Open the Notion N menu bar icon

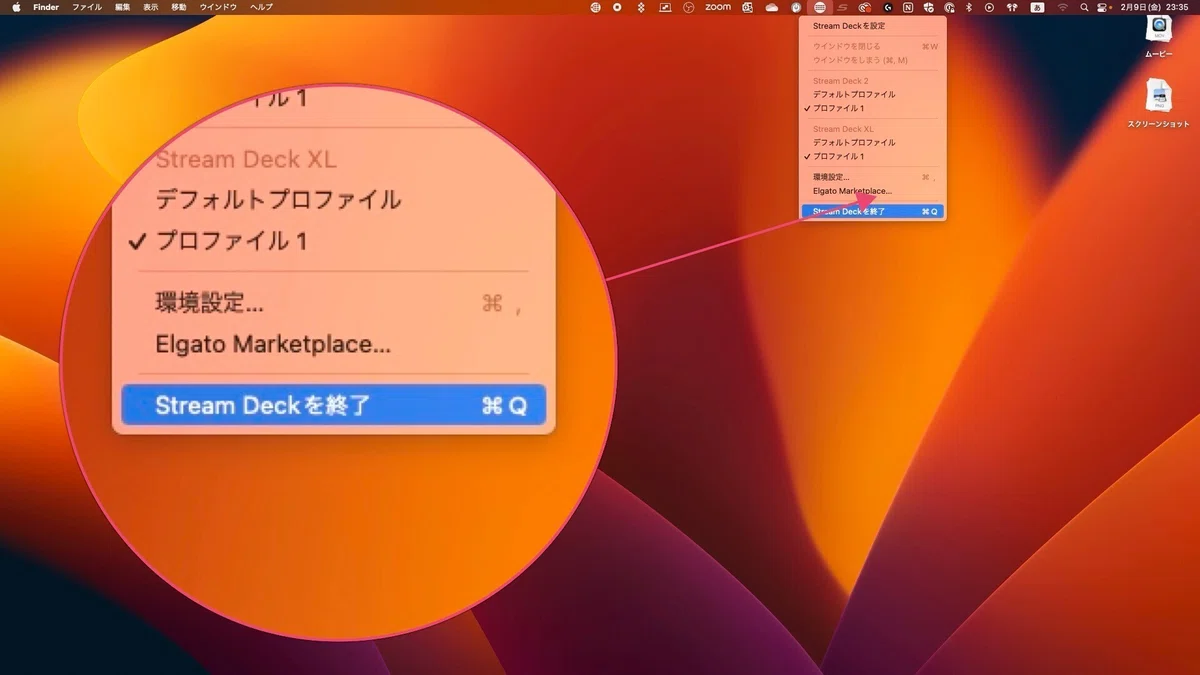point(909,7)
